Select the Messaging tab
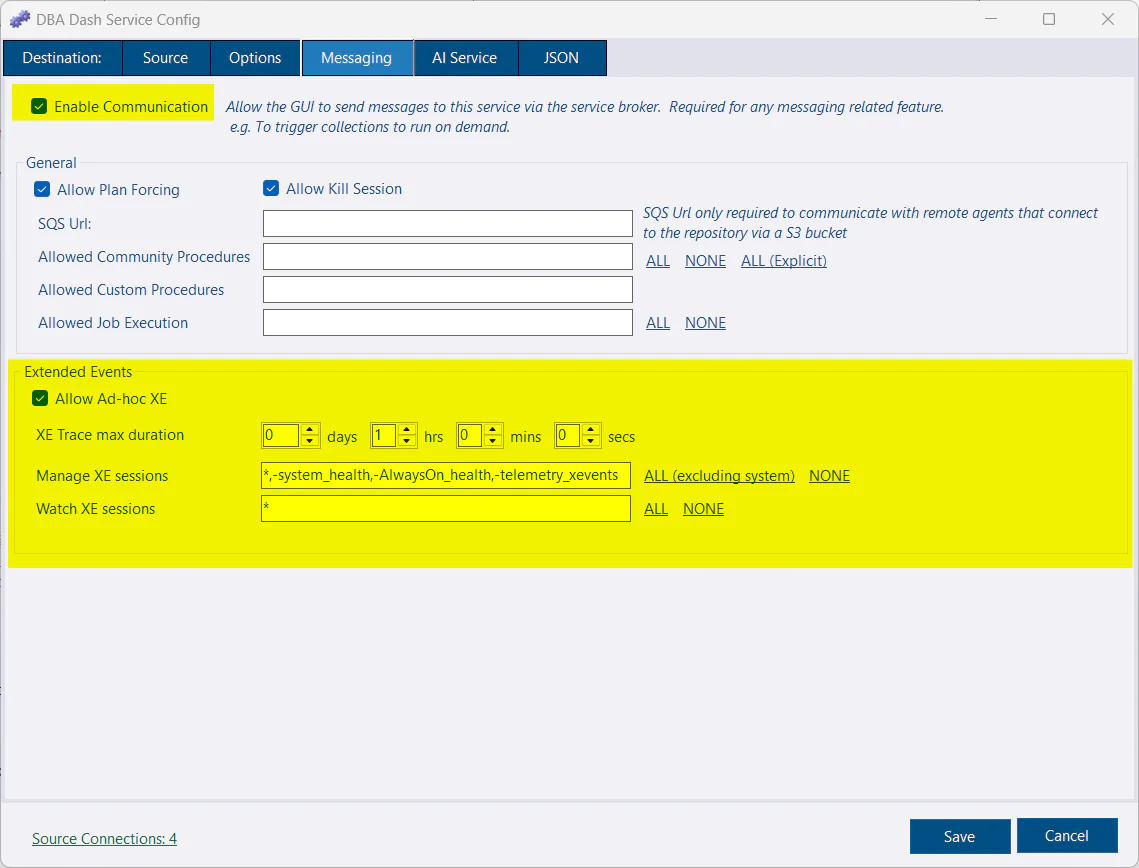The height and width of the screenshot is (868, 1139). click(357, 58)
